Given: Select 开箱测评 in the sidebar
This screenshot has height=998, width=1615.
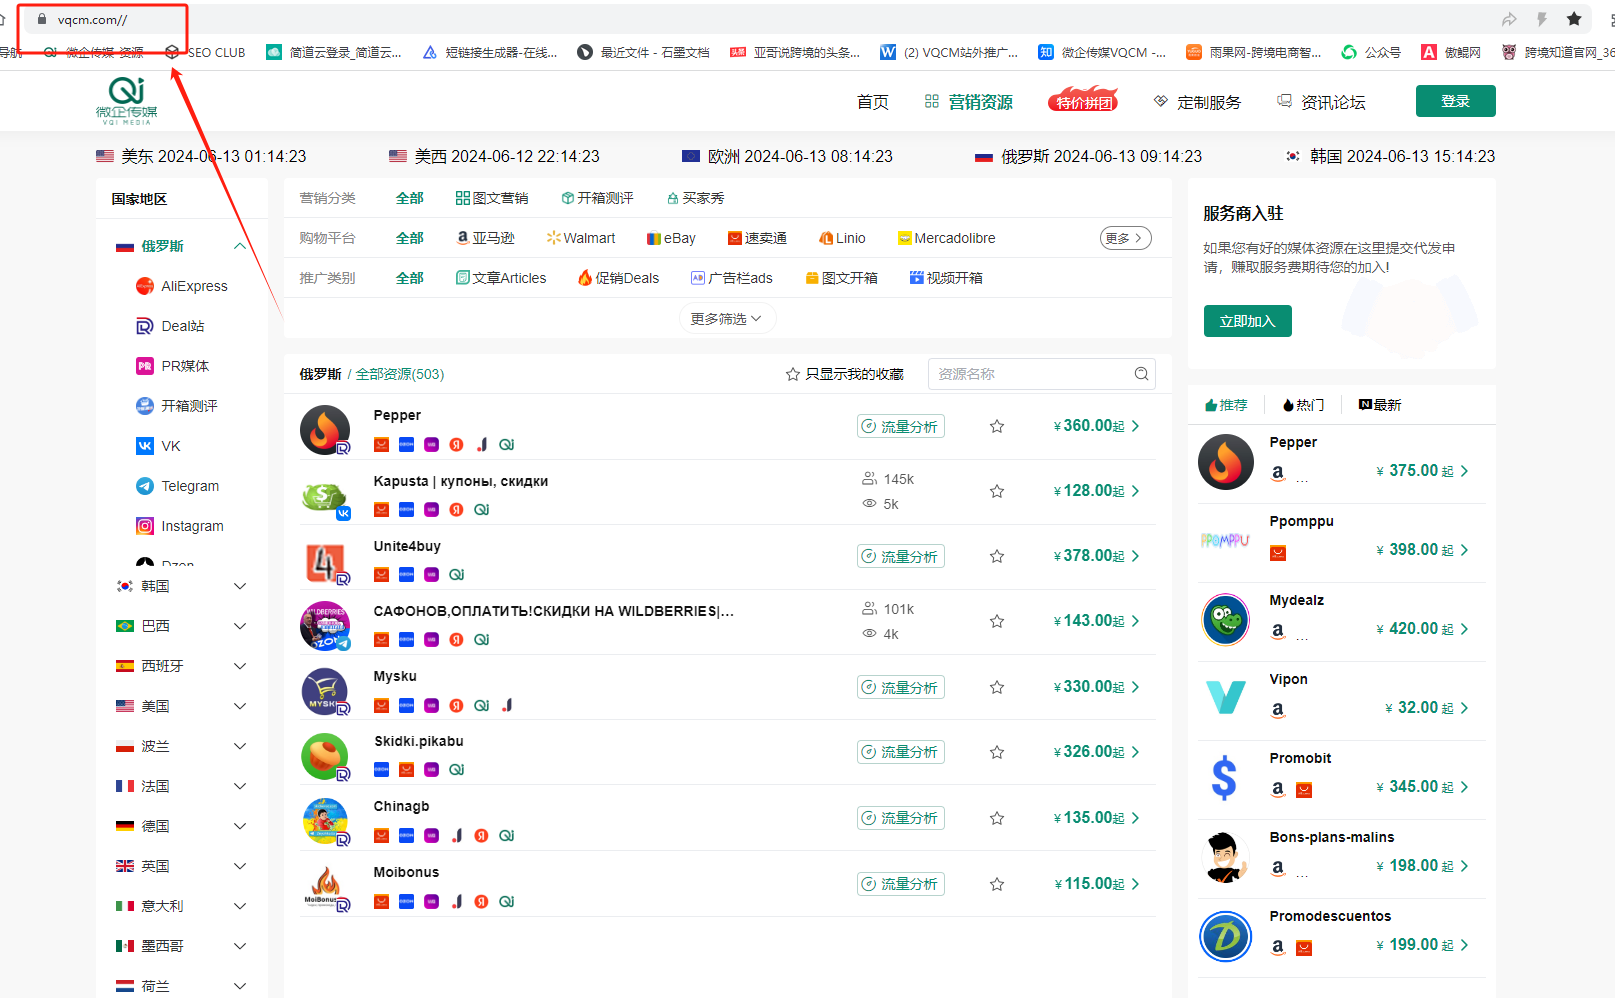Looking at the screenshot, I should 177,406.
